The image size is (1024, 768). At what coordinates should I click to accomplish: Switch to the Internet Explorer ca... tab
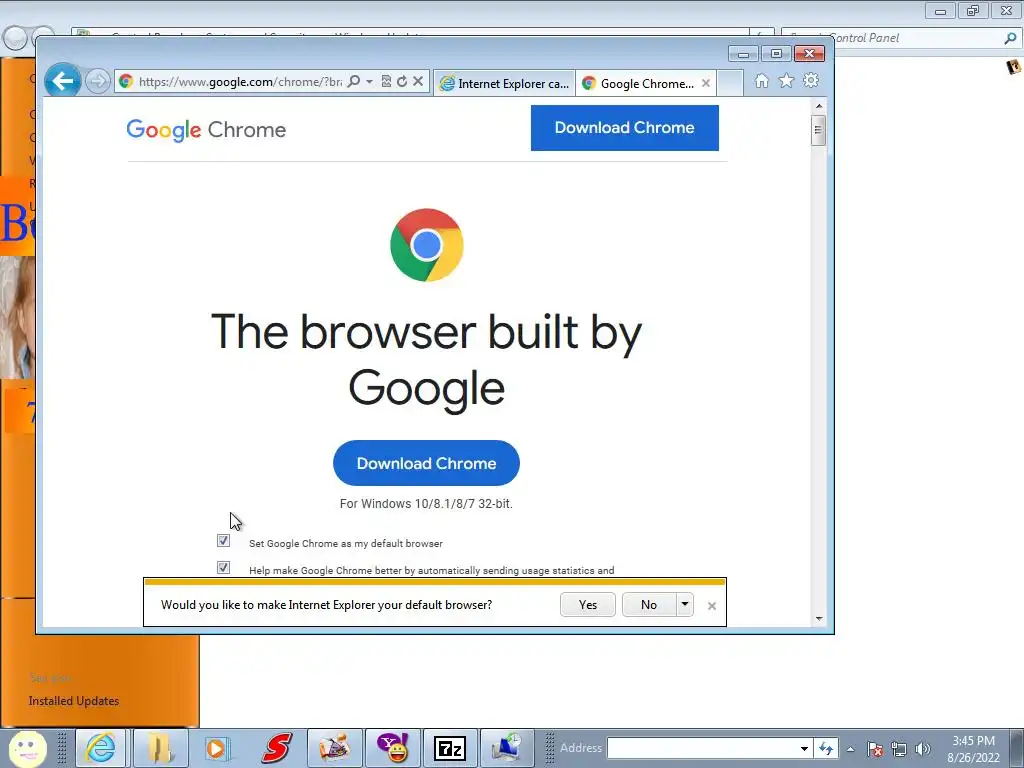click(x=504, y=84)
